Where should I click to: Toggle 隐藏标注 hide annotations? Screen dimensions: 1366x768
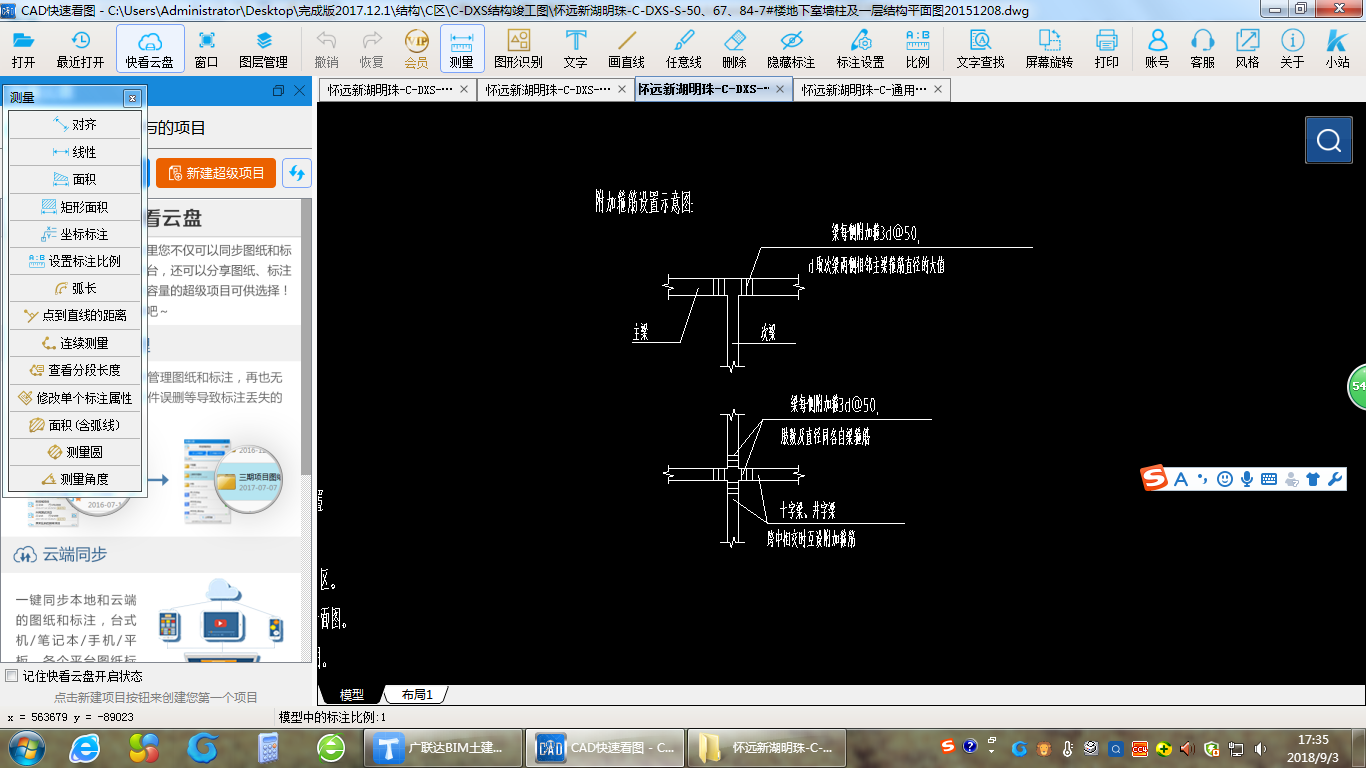[791, 49]
